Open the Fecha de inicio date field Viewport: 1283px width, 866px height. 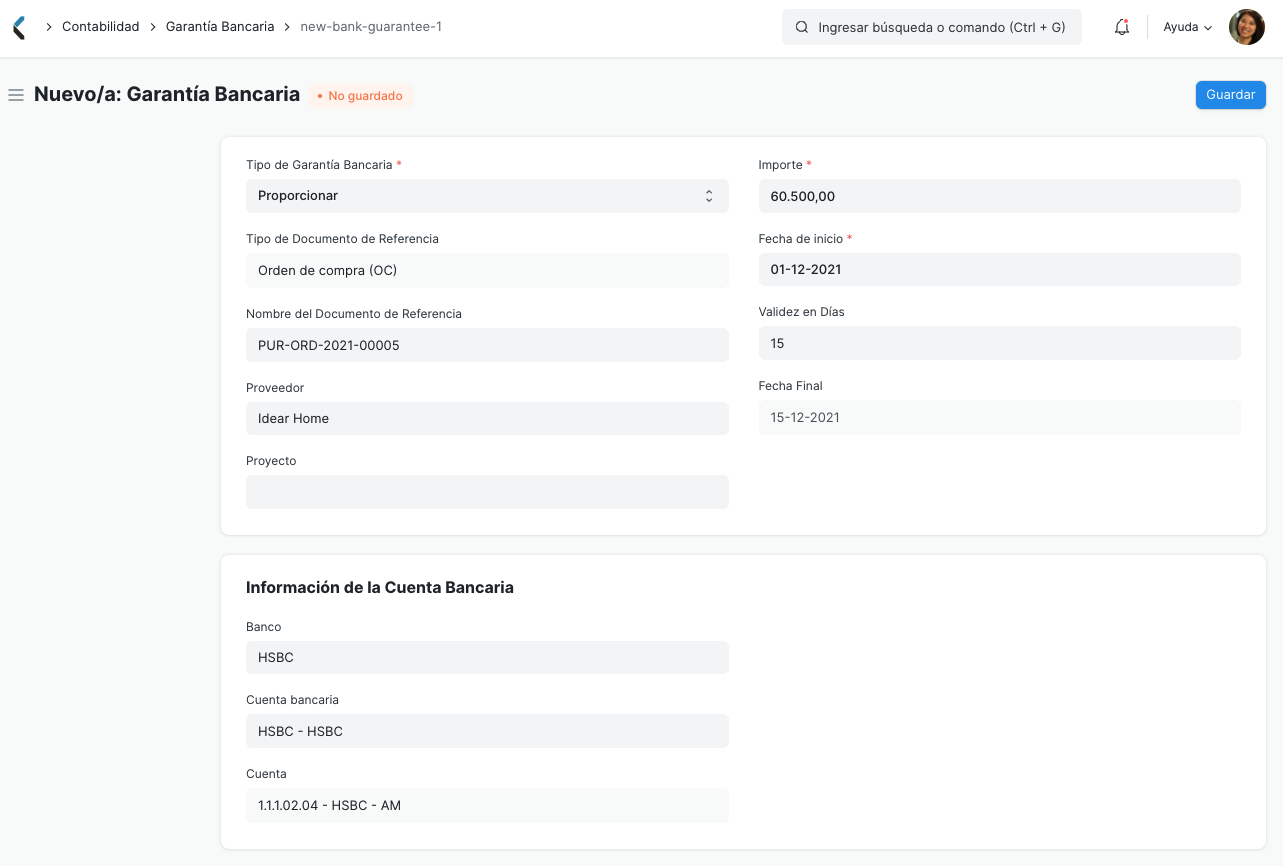(x=999, y=270)
